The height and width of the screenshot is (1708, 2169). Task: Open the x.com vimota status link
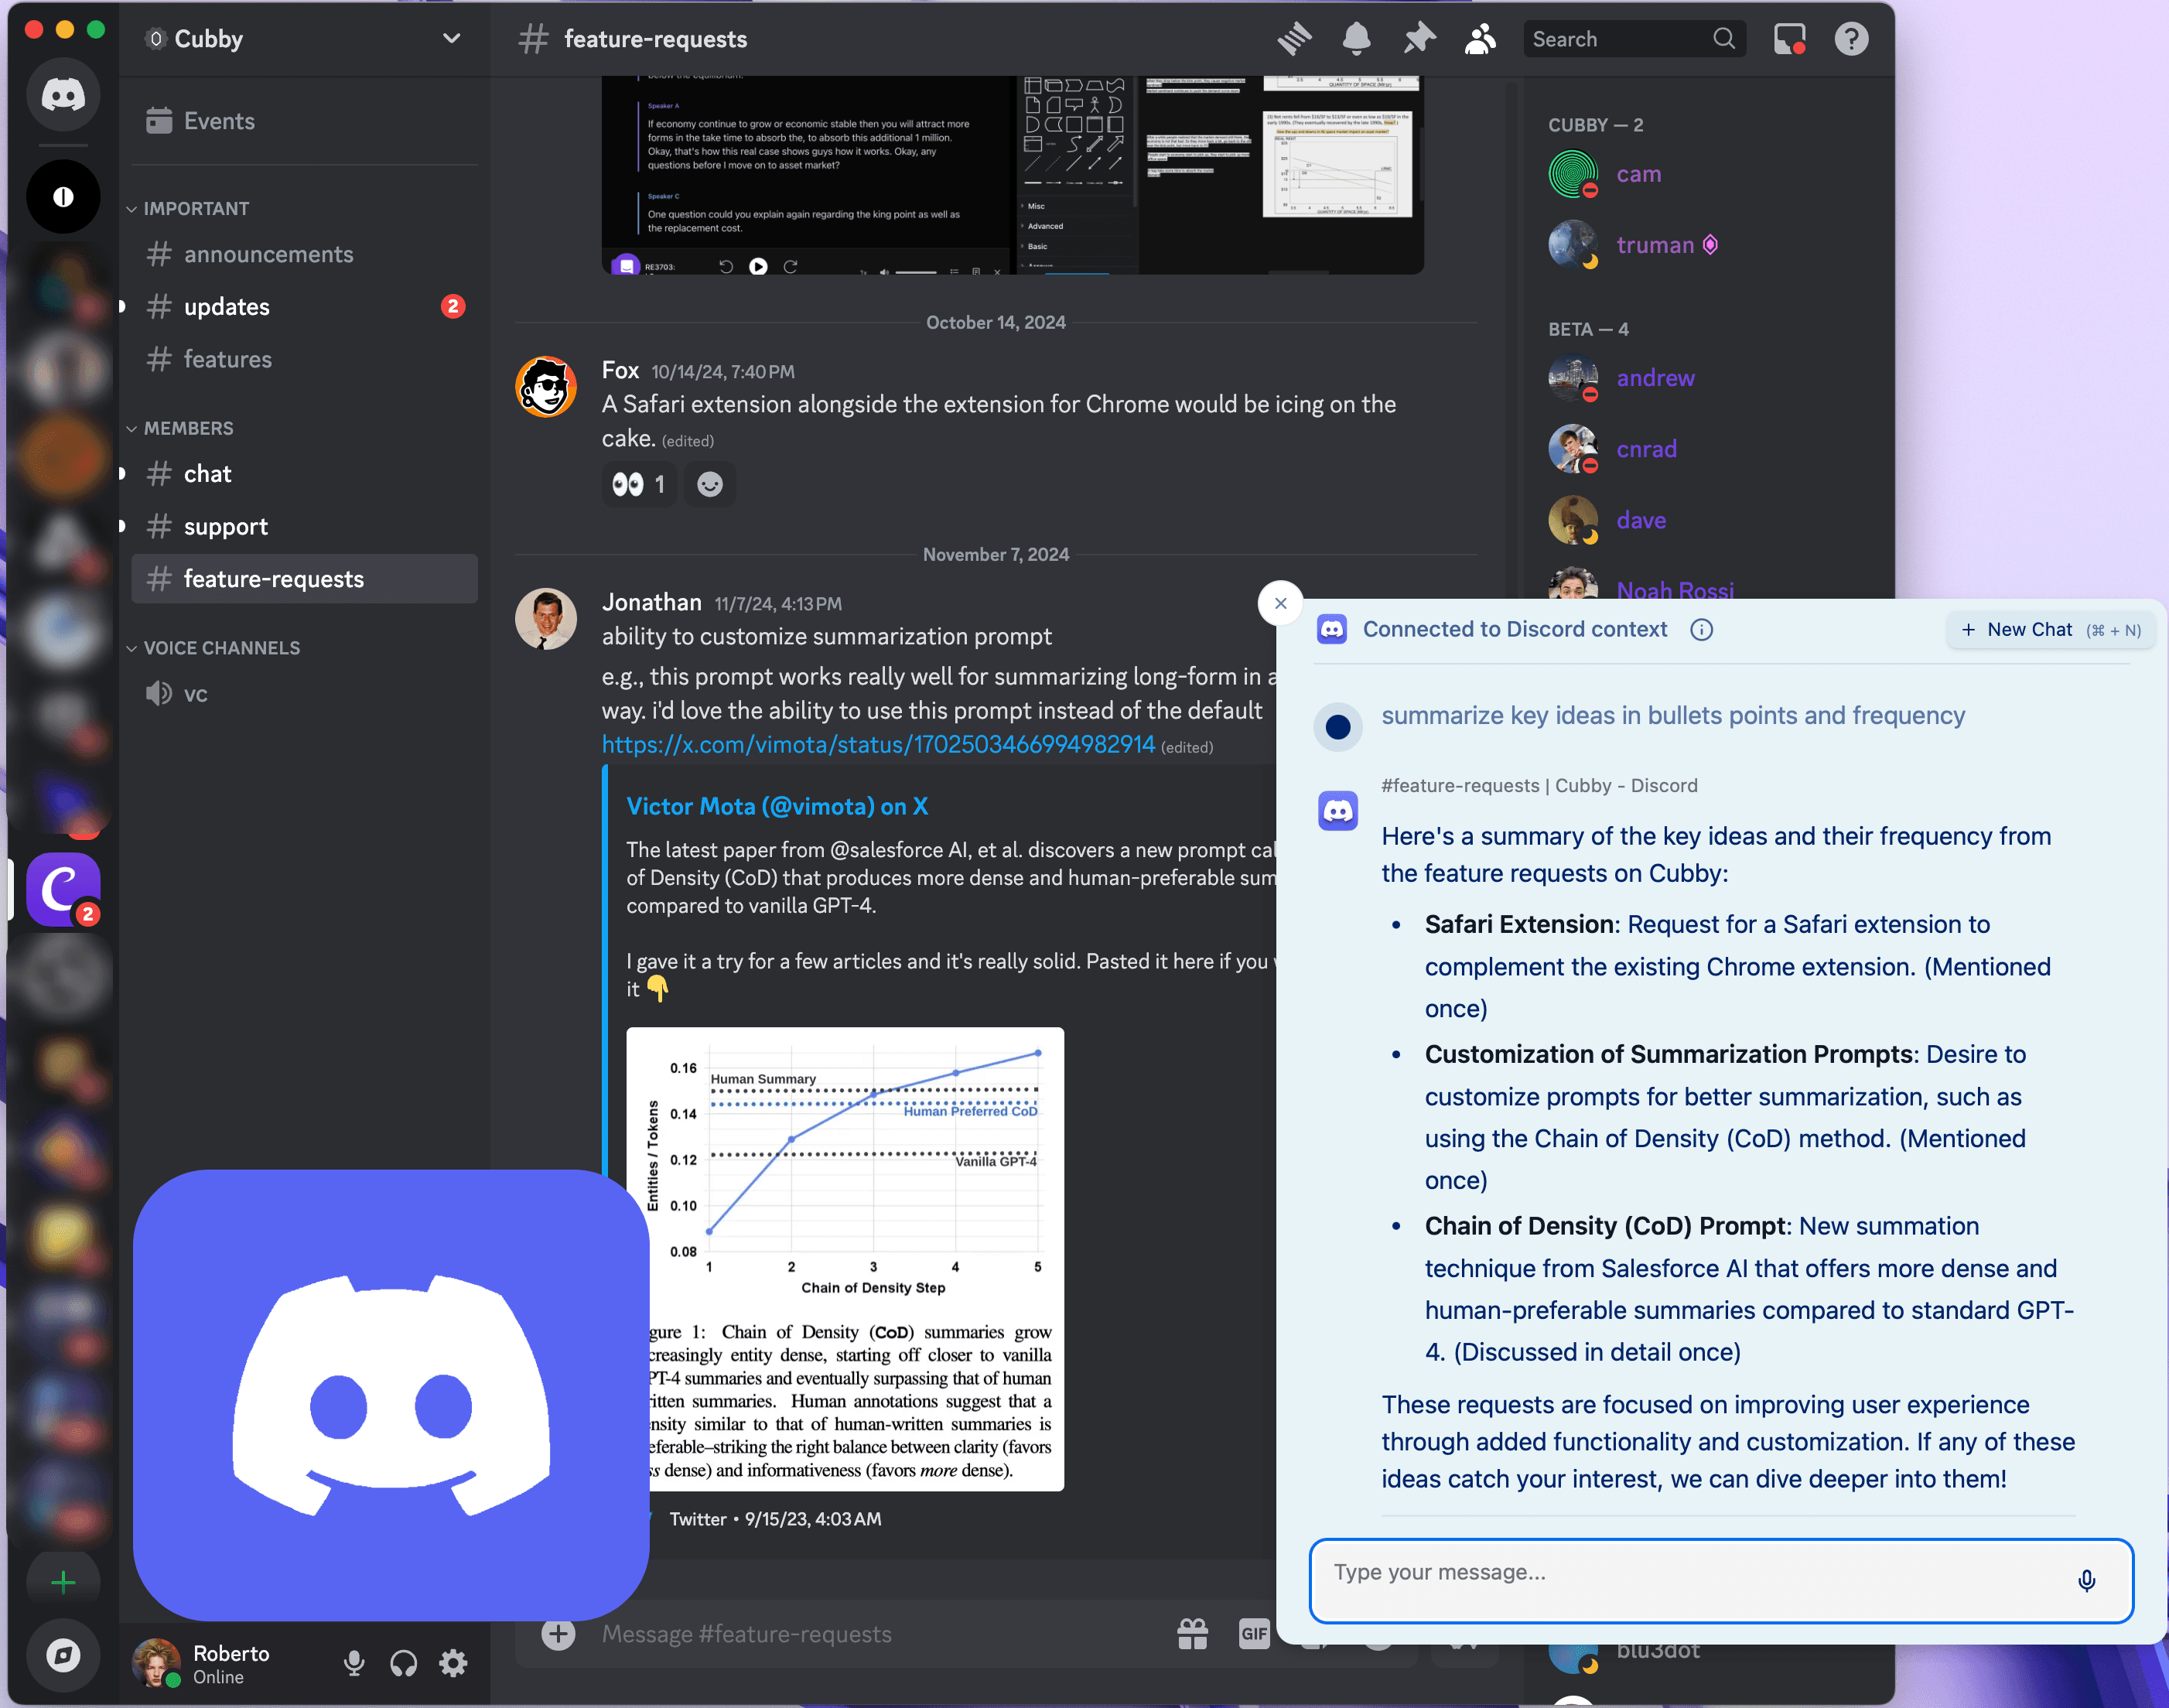[878, 745]
